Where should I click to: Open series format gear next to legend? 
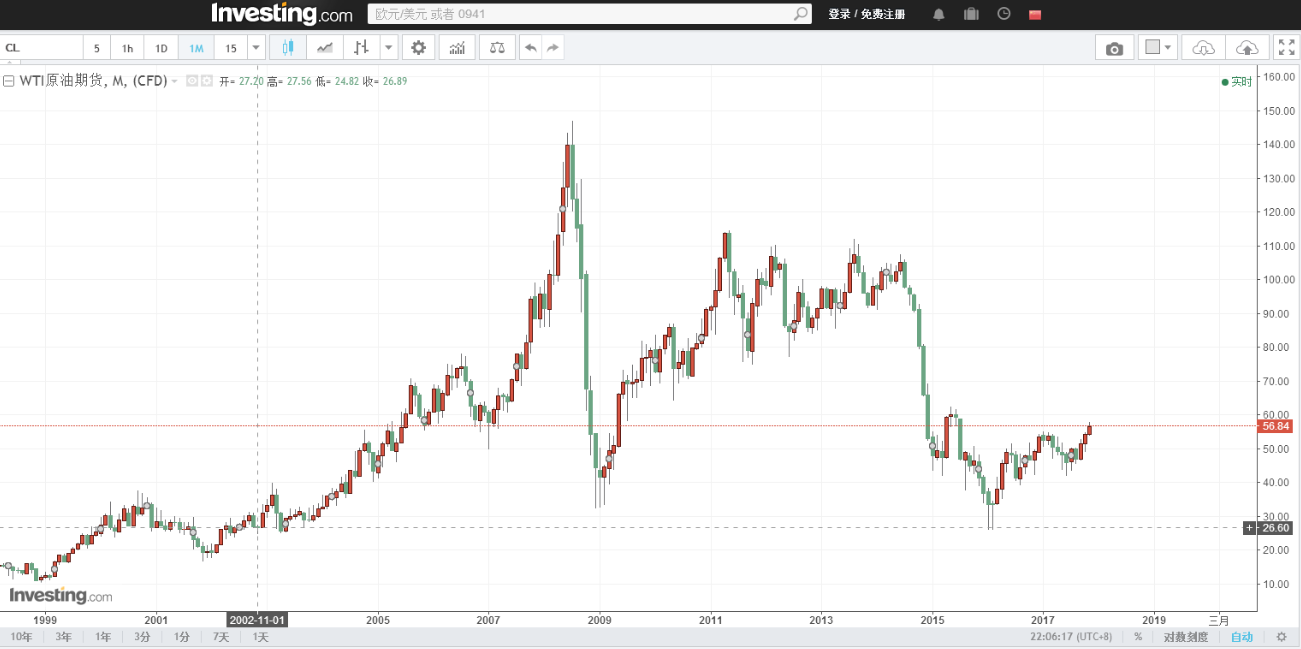click(x=207, y=81)
